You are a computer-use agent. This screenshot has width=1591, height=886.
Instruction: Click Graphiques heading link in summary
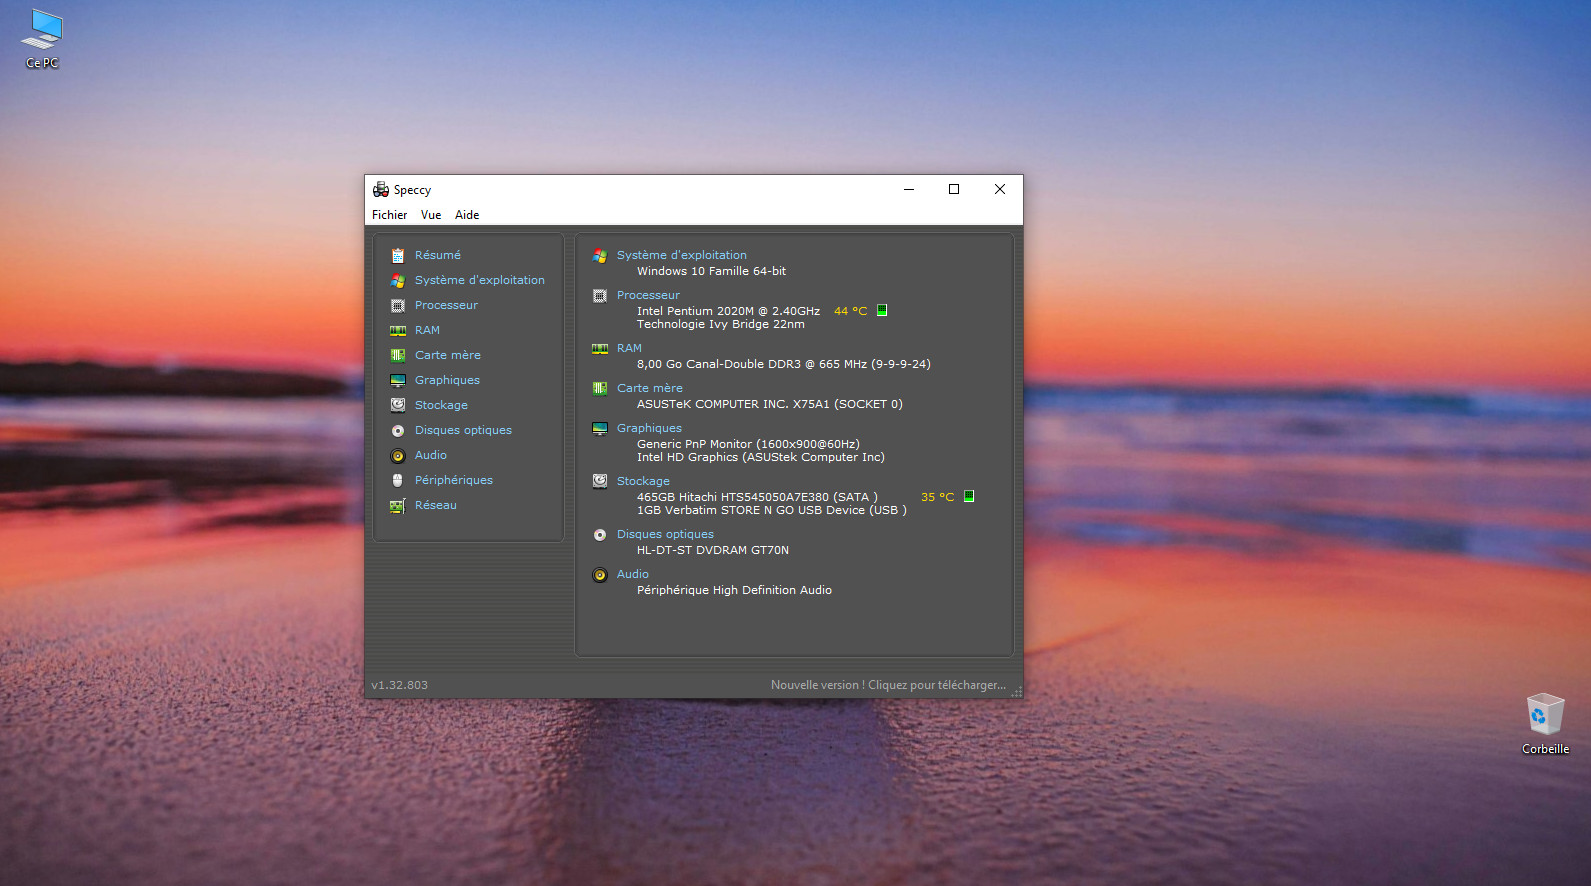(649, 428)
